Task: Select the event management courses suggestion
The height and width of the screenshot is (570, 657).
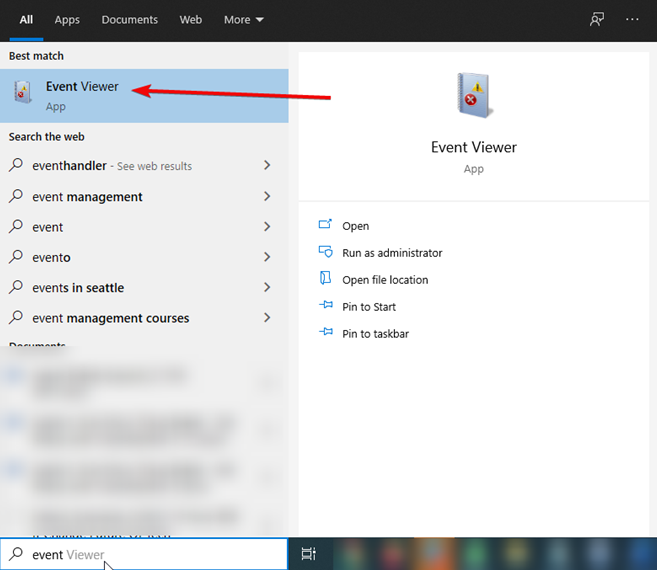Action: (x=144, y=318)
